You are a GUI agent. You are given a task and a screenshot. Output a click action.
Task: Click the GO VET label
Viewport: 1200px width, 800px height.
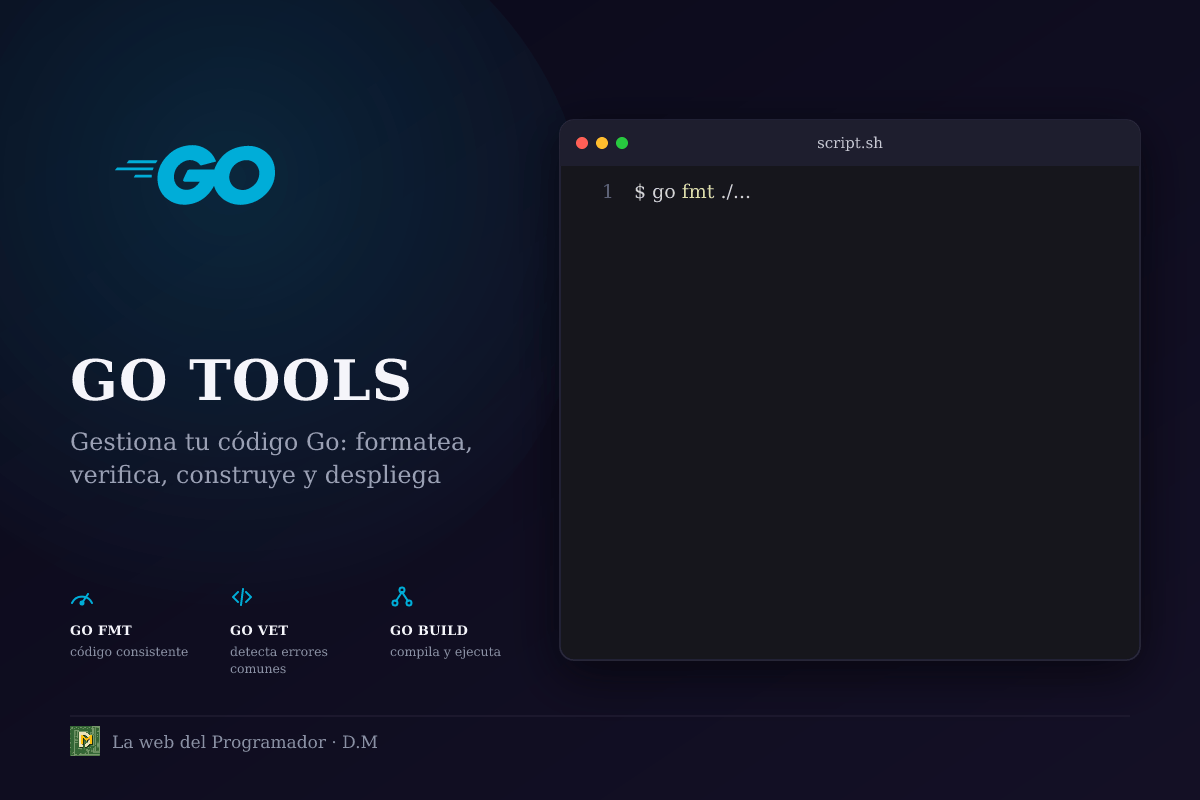point(259,631)
